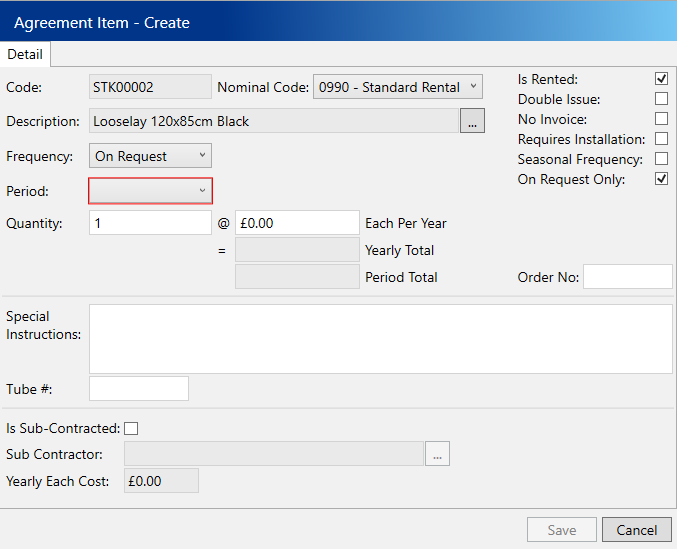Click into the Quantity field

[x=150, y=223]
